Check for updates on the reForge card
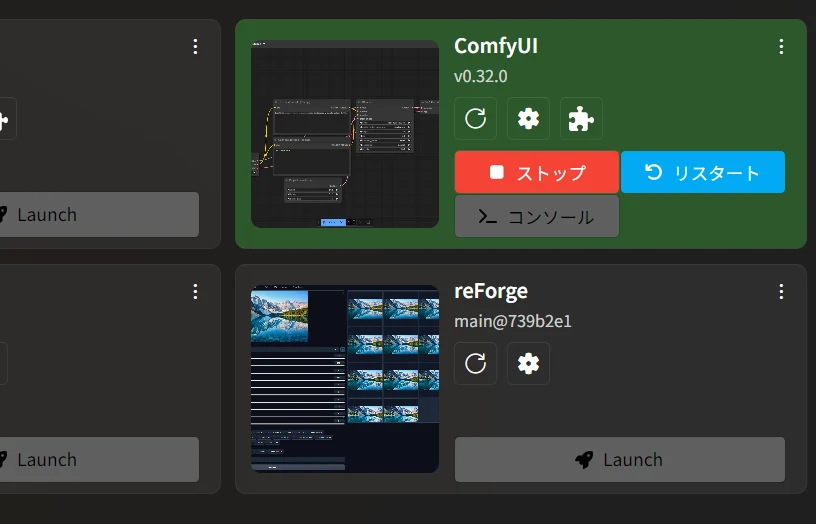The width and height of the screenshot is (816, 524). point(475,363)
